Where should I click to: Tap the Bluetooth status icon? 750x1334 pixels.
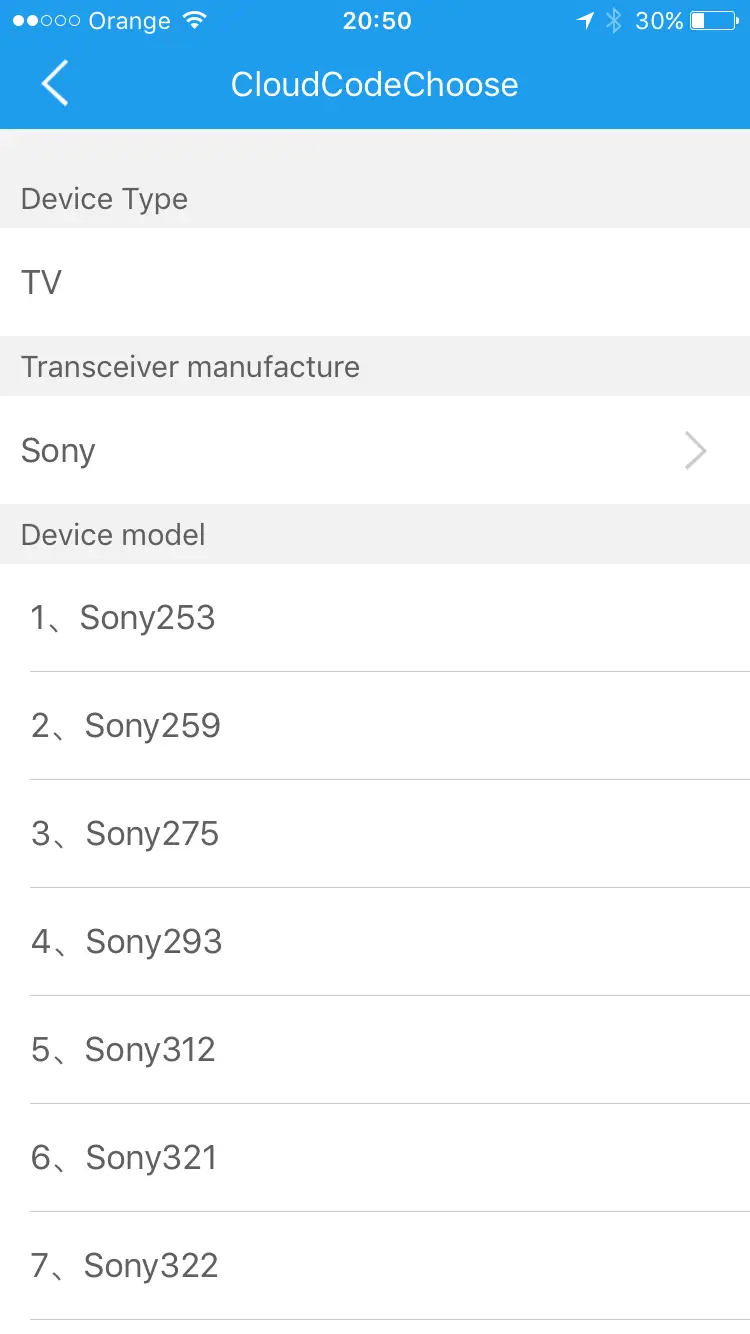[614, 21]
